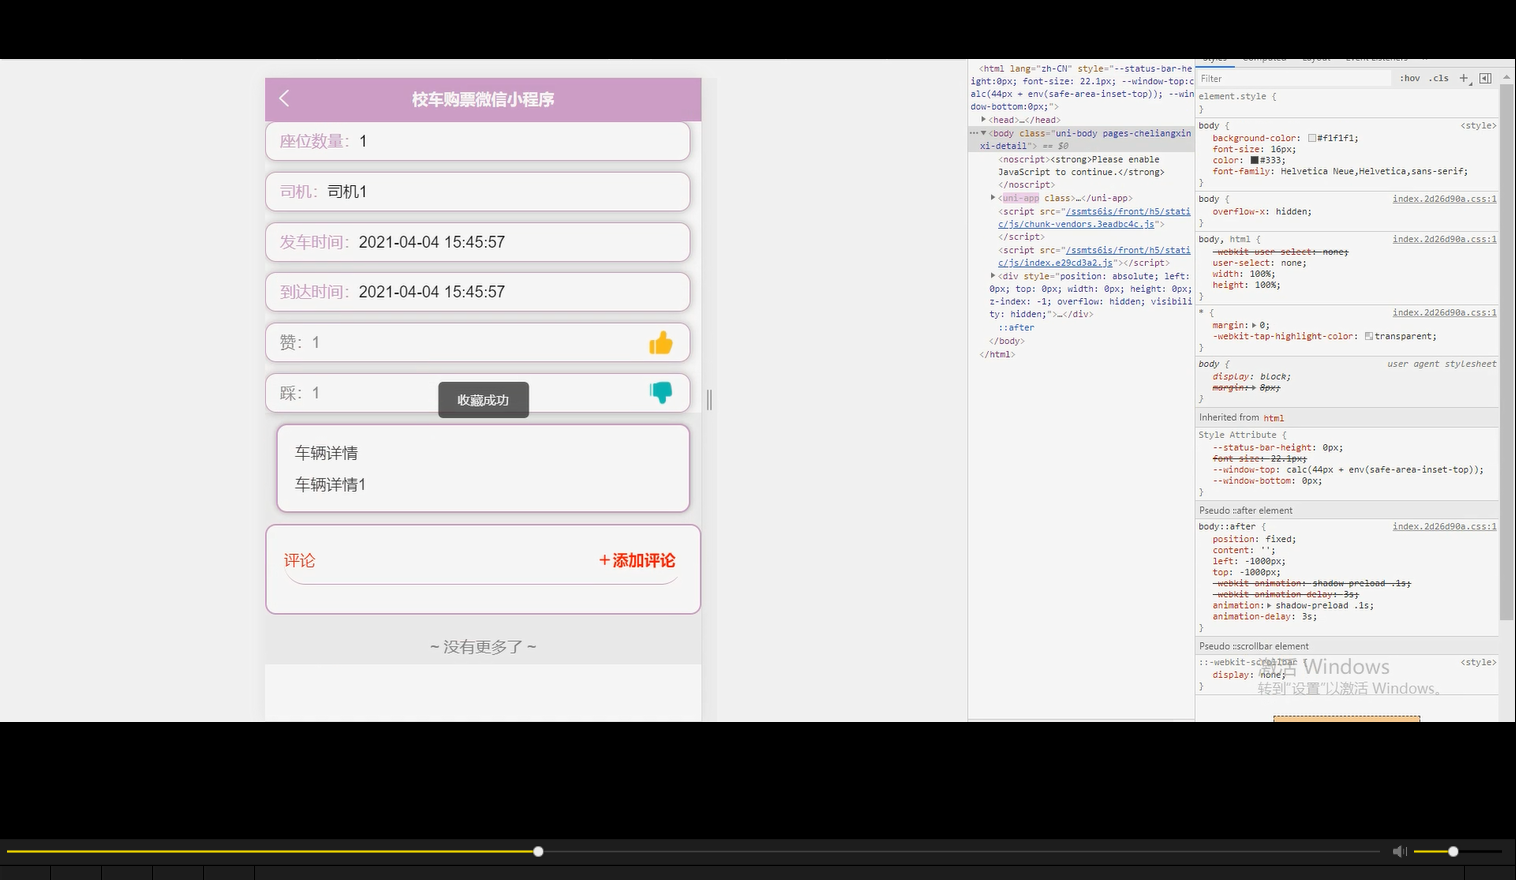Viewport: 1516px width, 880px height.
Task: Click the width: 100% declaration
Action: coord(1246,274)
